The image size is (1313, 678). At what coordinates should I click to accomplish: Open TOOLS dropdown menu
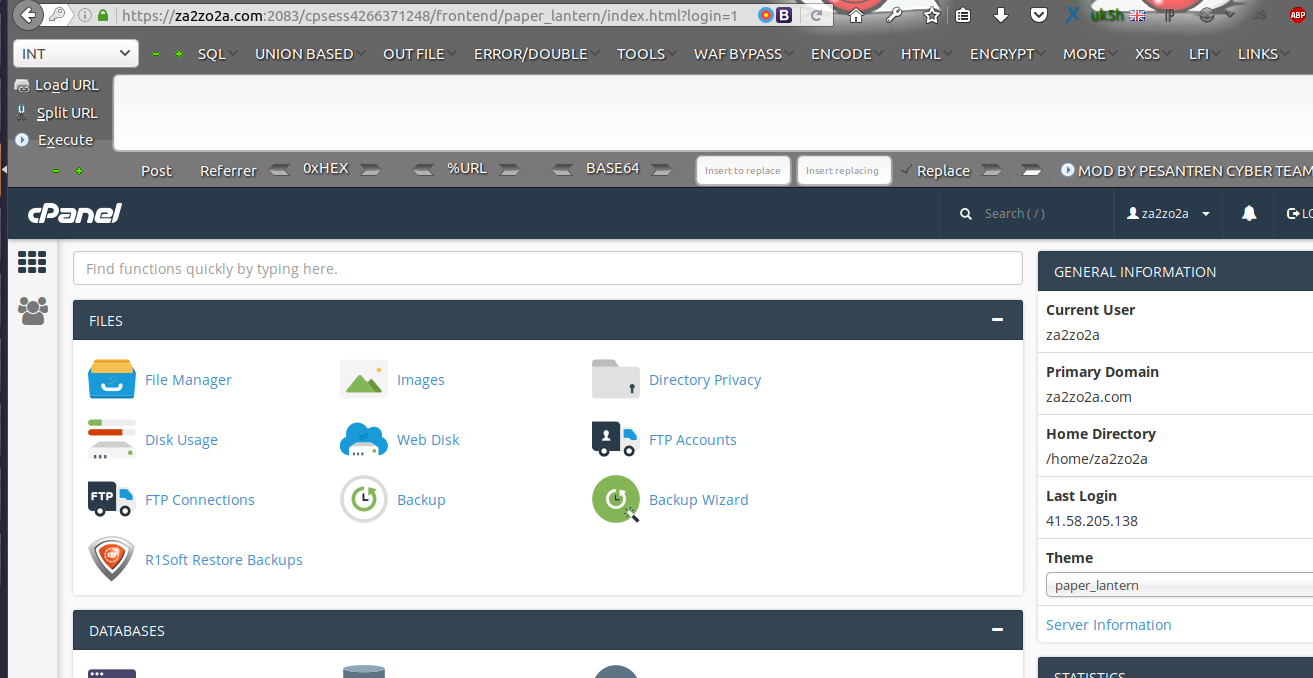tap(647, 54)
